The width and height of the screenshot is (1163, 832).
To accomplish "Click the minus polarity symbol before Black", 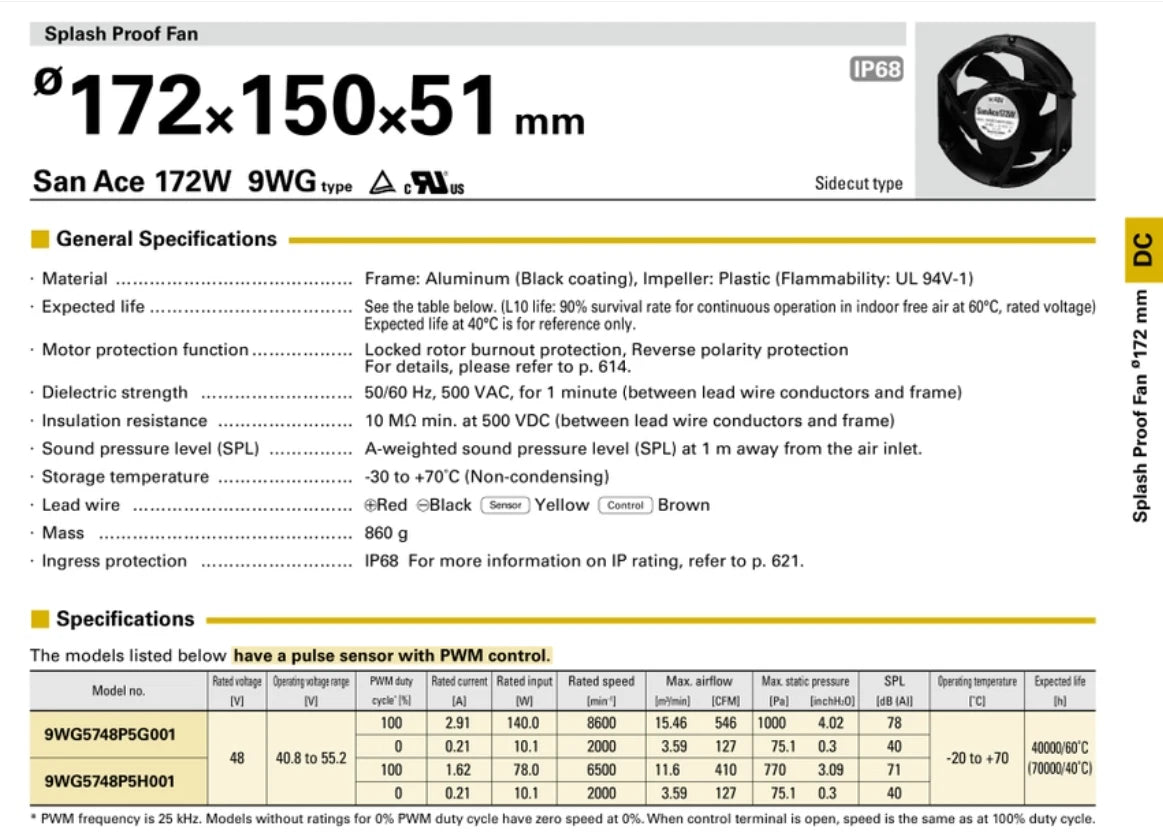I will [x=423, y=505].
